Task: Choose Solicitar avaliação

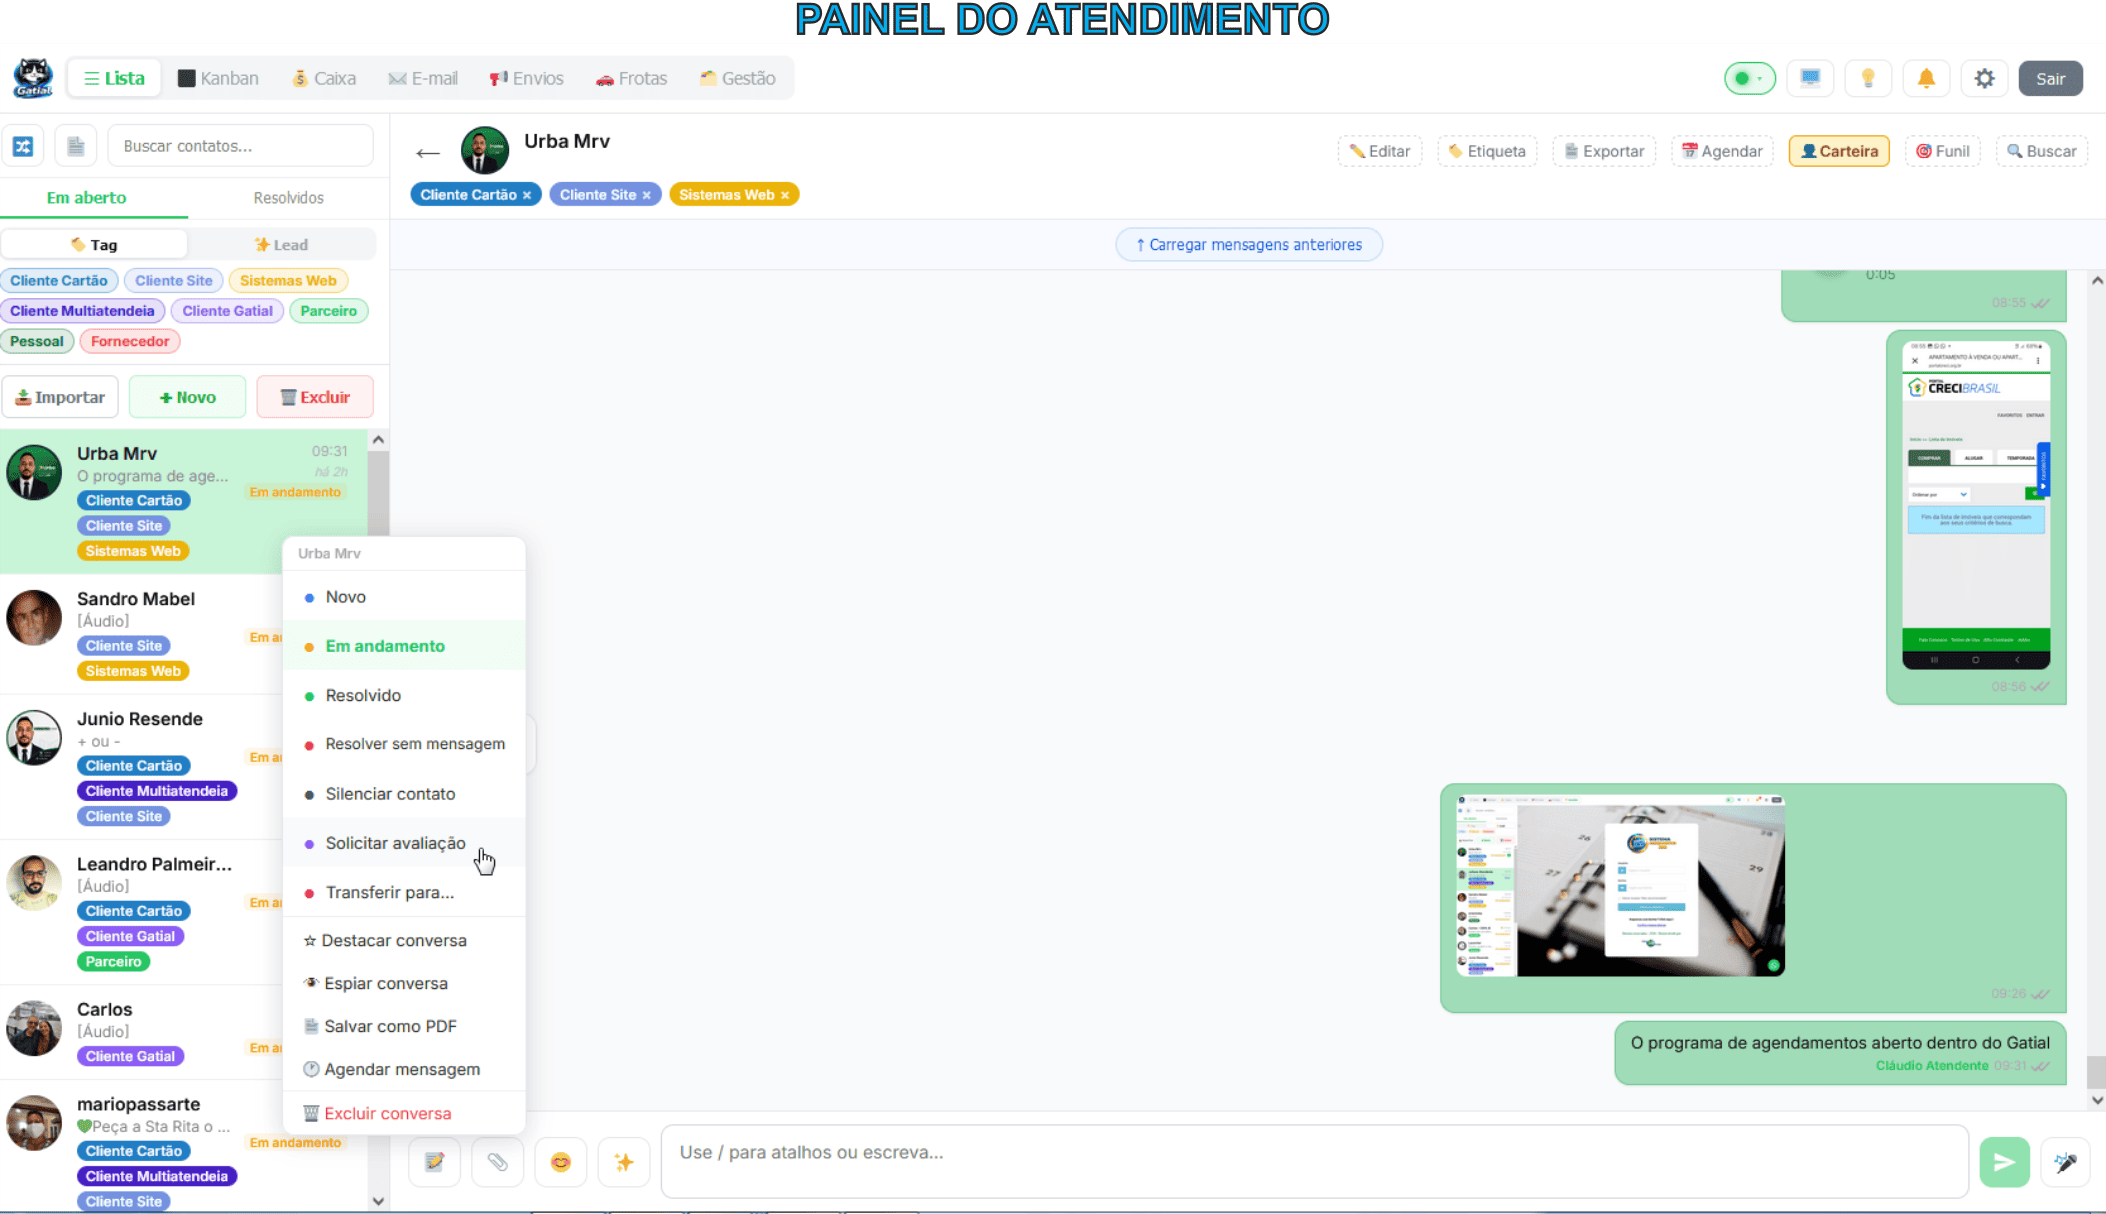Action: click(x=404, y=843)
